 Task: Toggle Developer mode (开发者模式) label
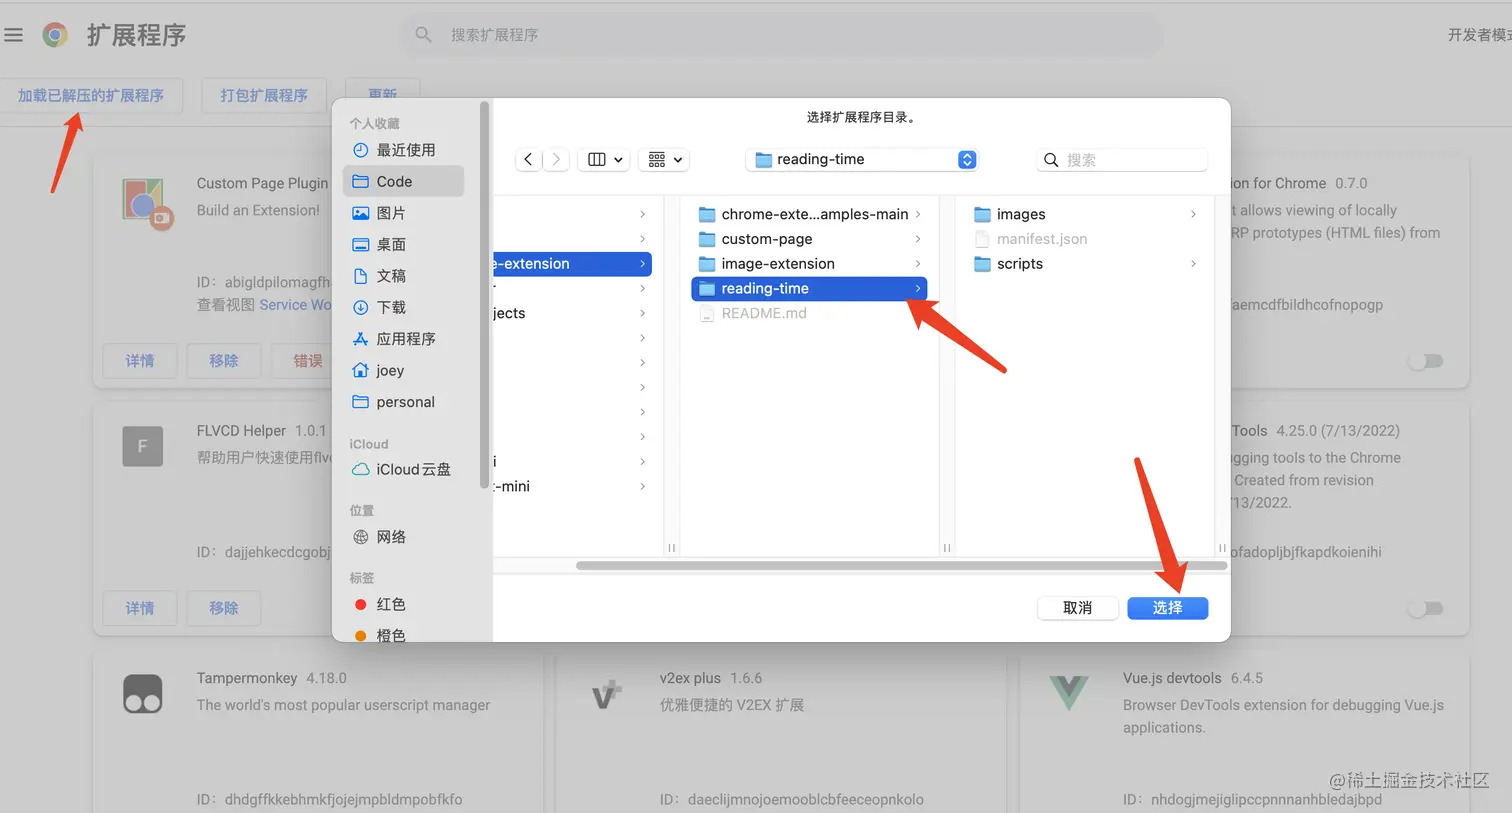click(x=1480, y=35)
